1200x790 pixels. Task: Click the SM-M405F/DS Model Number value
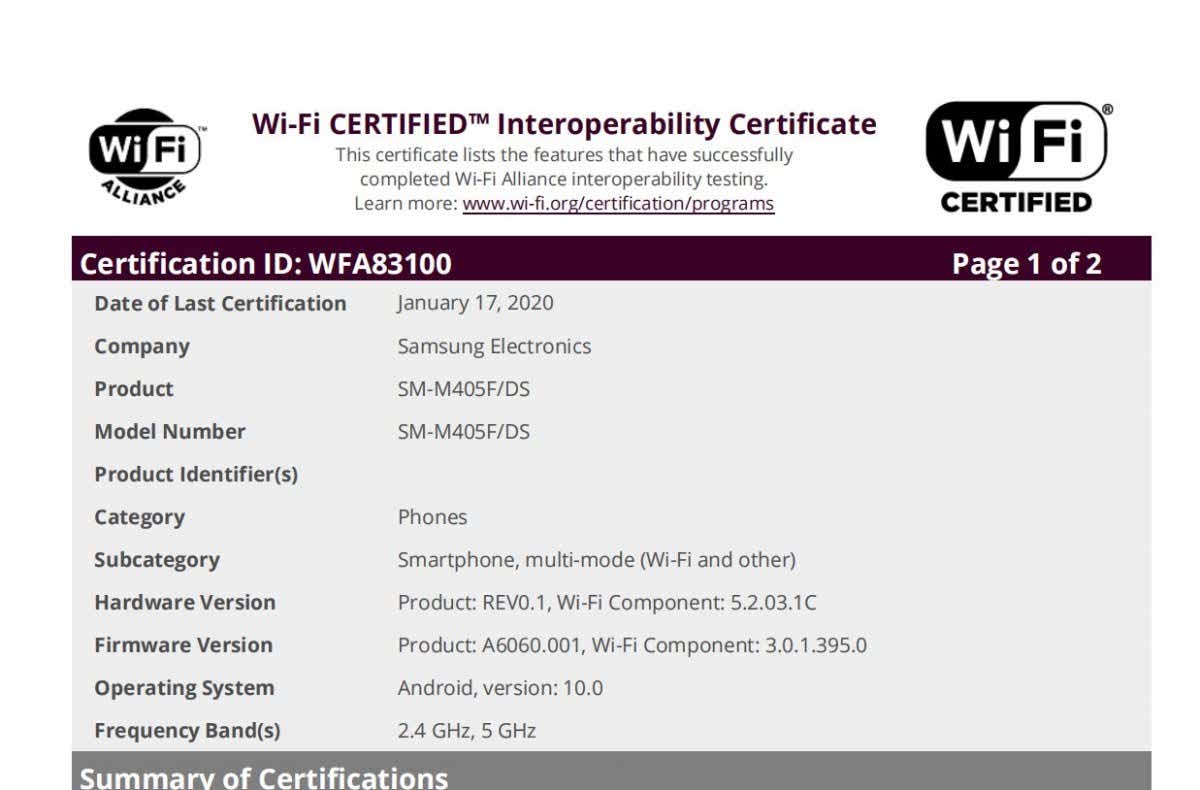click(x=463, y=432)
